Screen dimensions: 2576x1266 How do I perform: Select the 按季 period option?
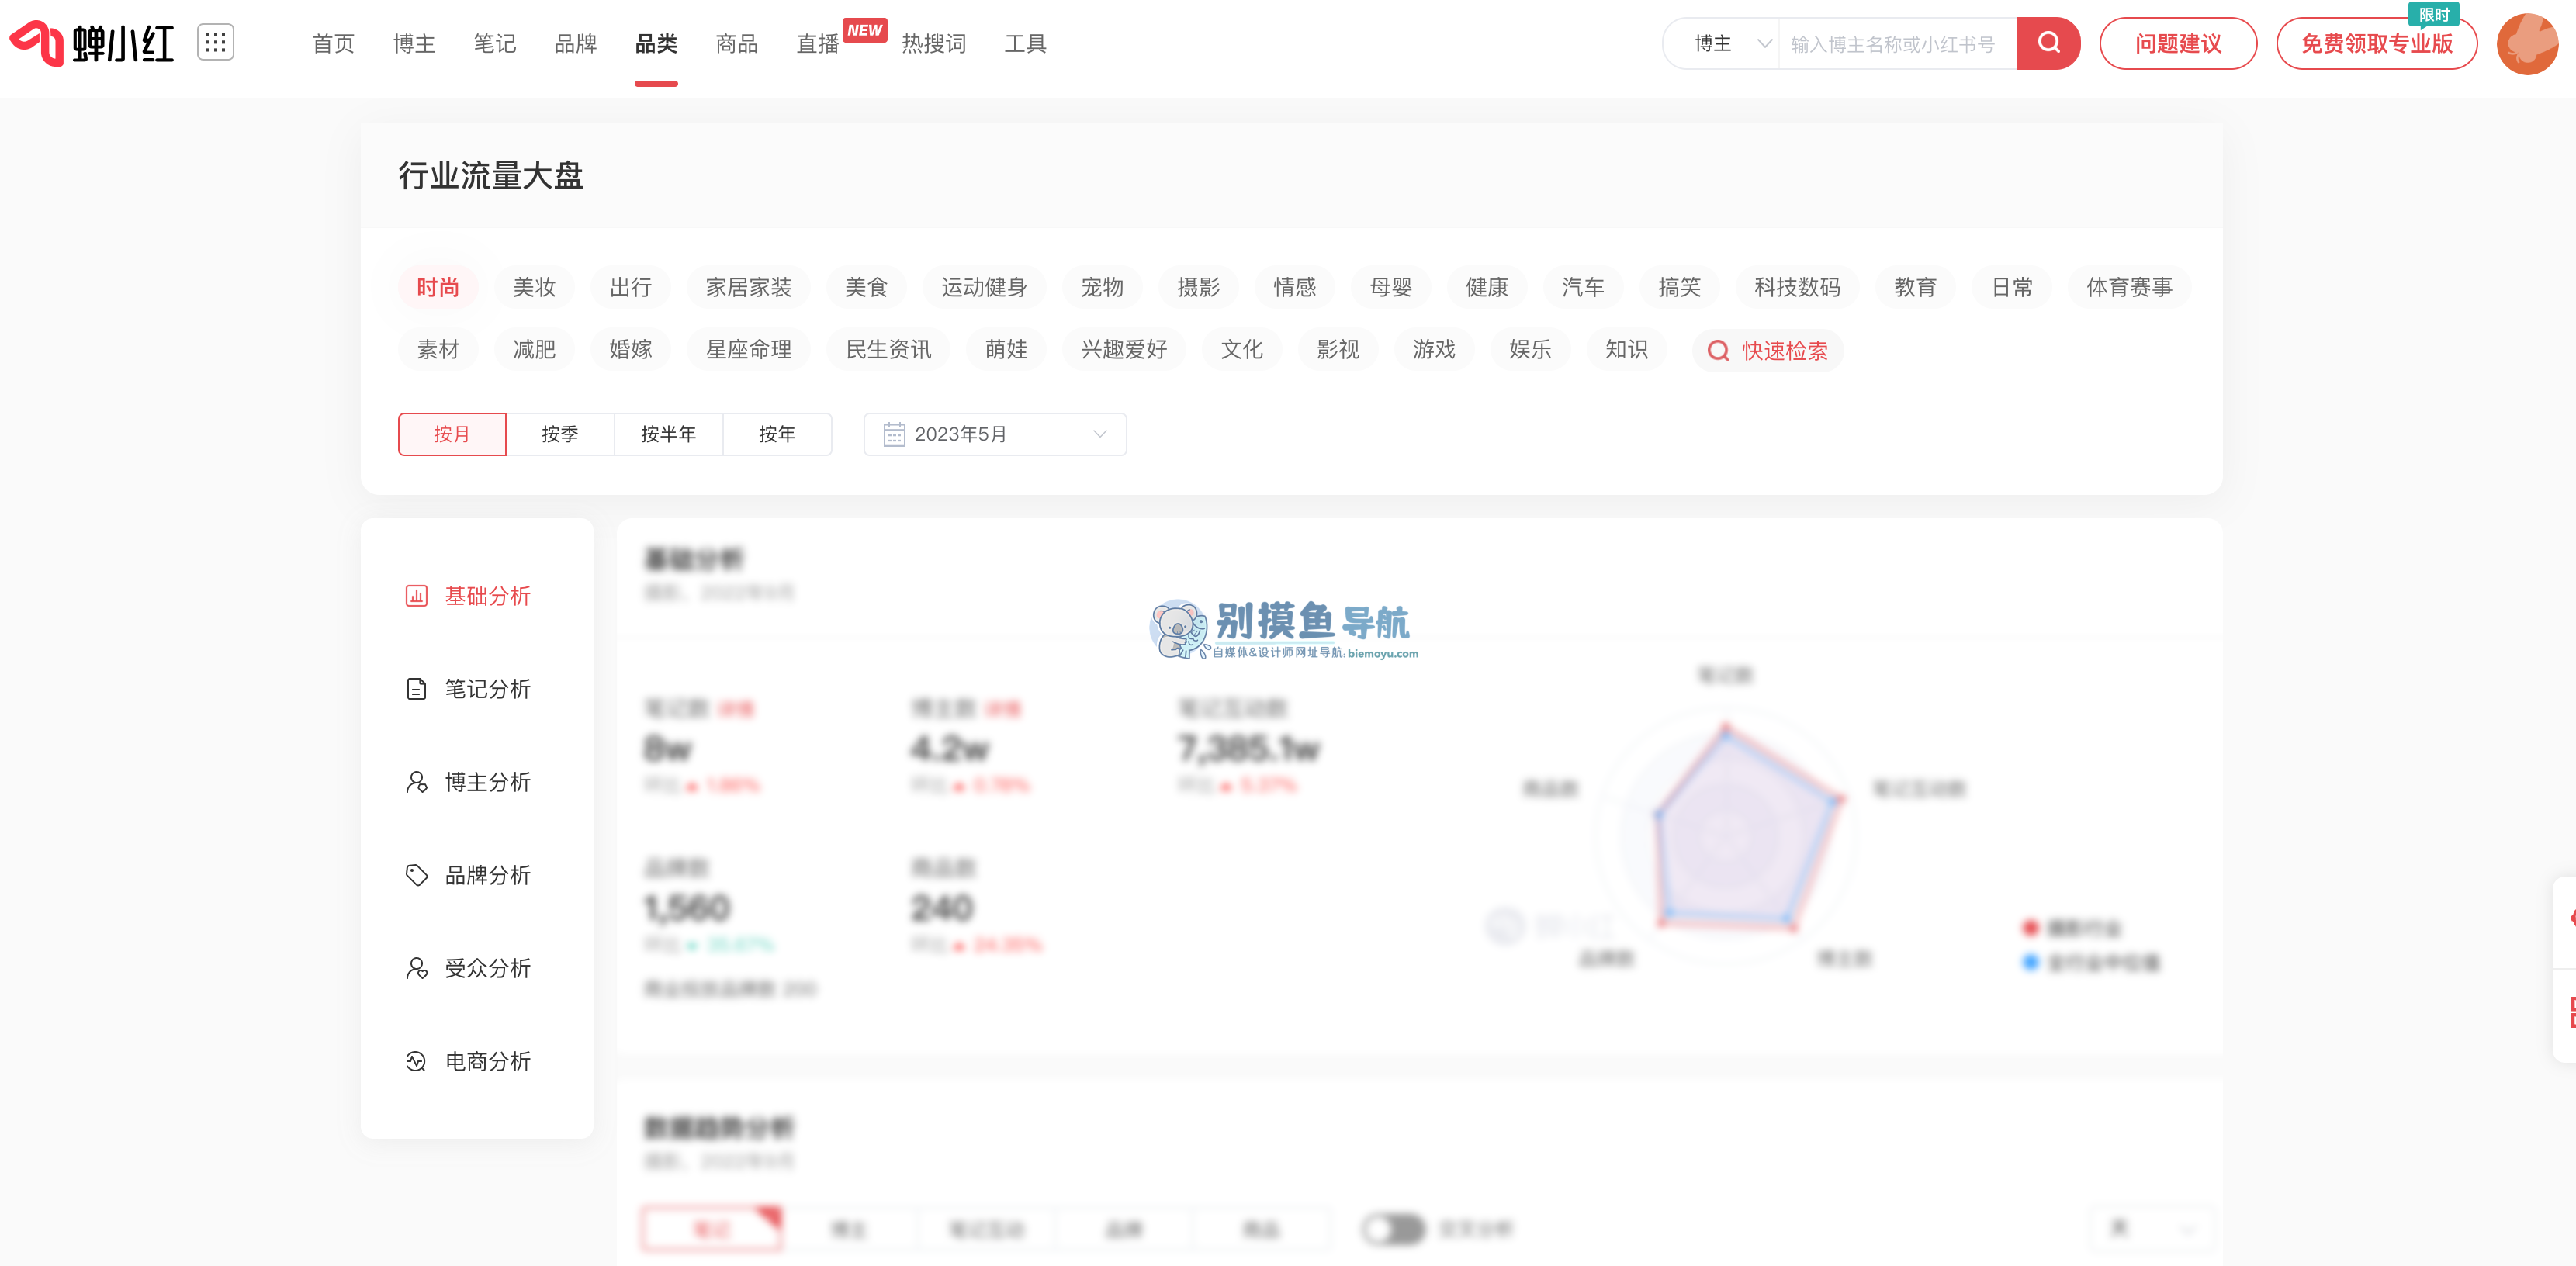(x=560, y=434)
